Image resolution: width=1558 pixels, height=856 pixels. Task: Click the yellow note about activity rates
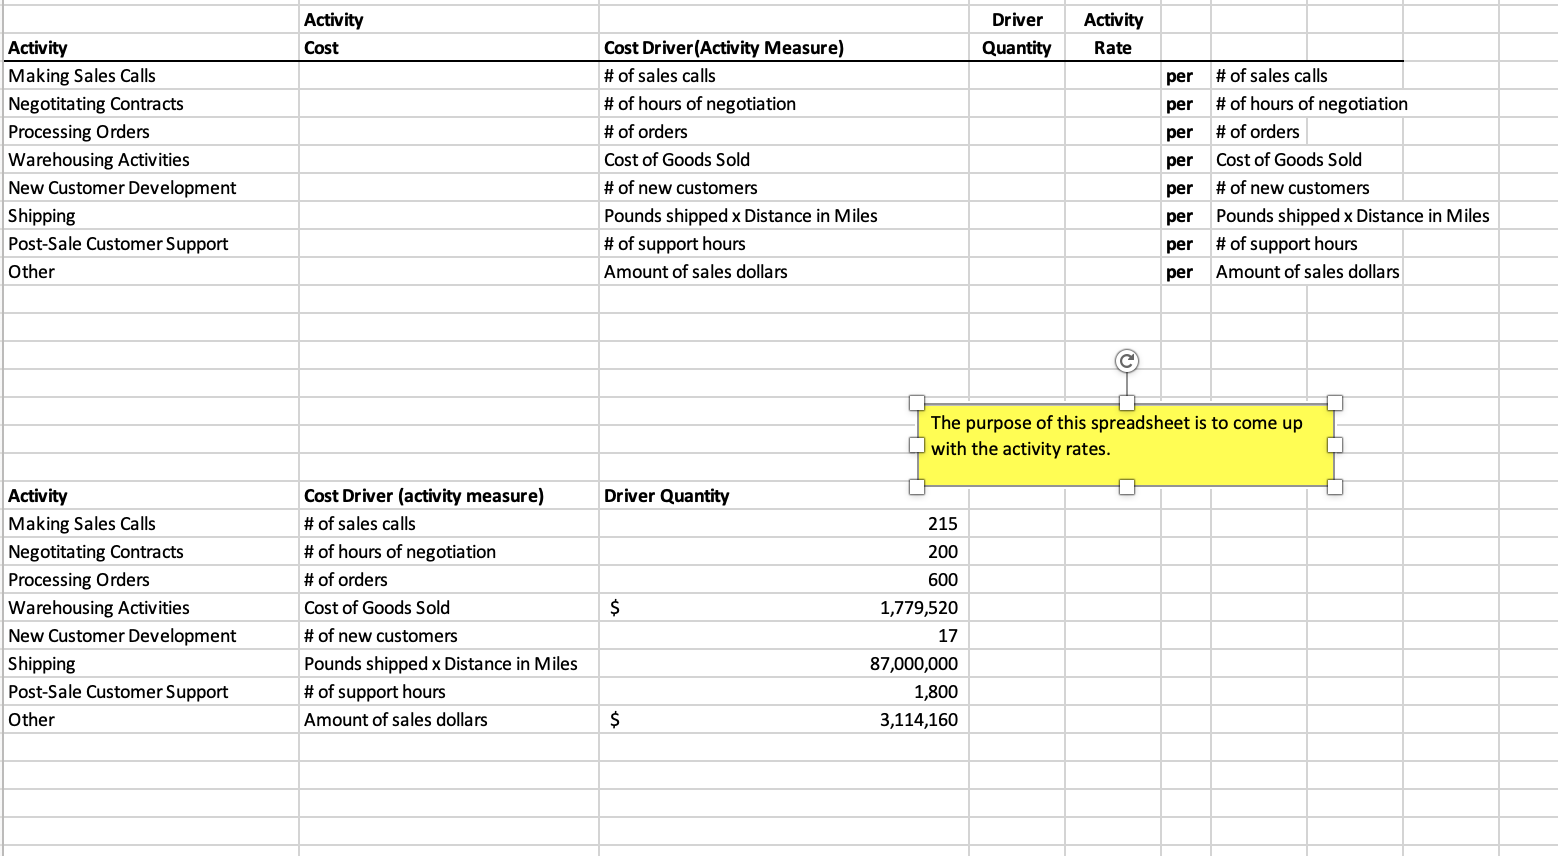tap(1126, 445)
